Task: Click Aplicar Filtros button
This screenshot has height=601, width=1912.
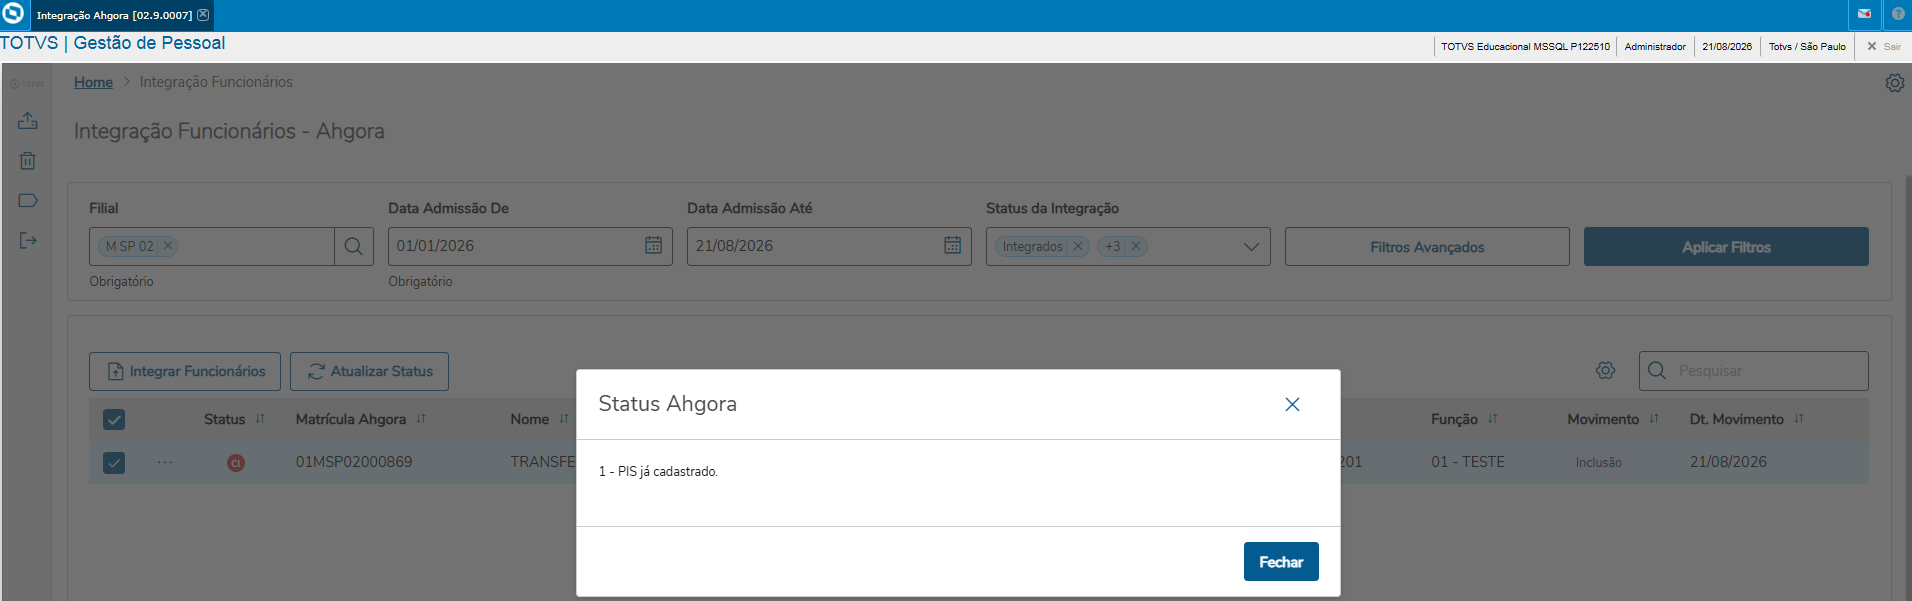Action: click(1726, 247)
